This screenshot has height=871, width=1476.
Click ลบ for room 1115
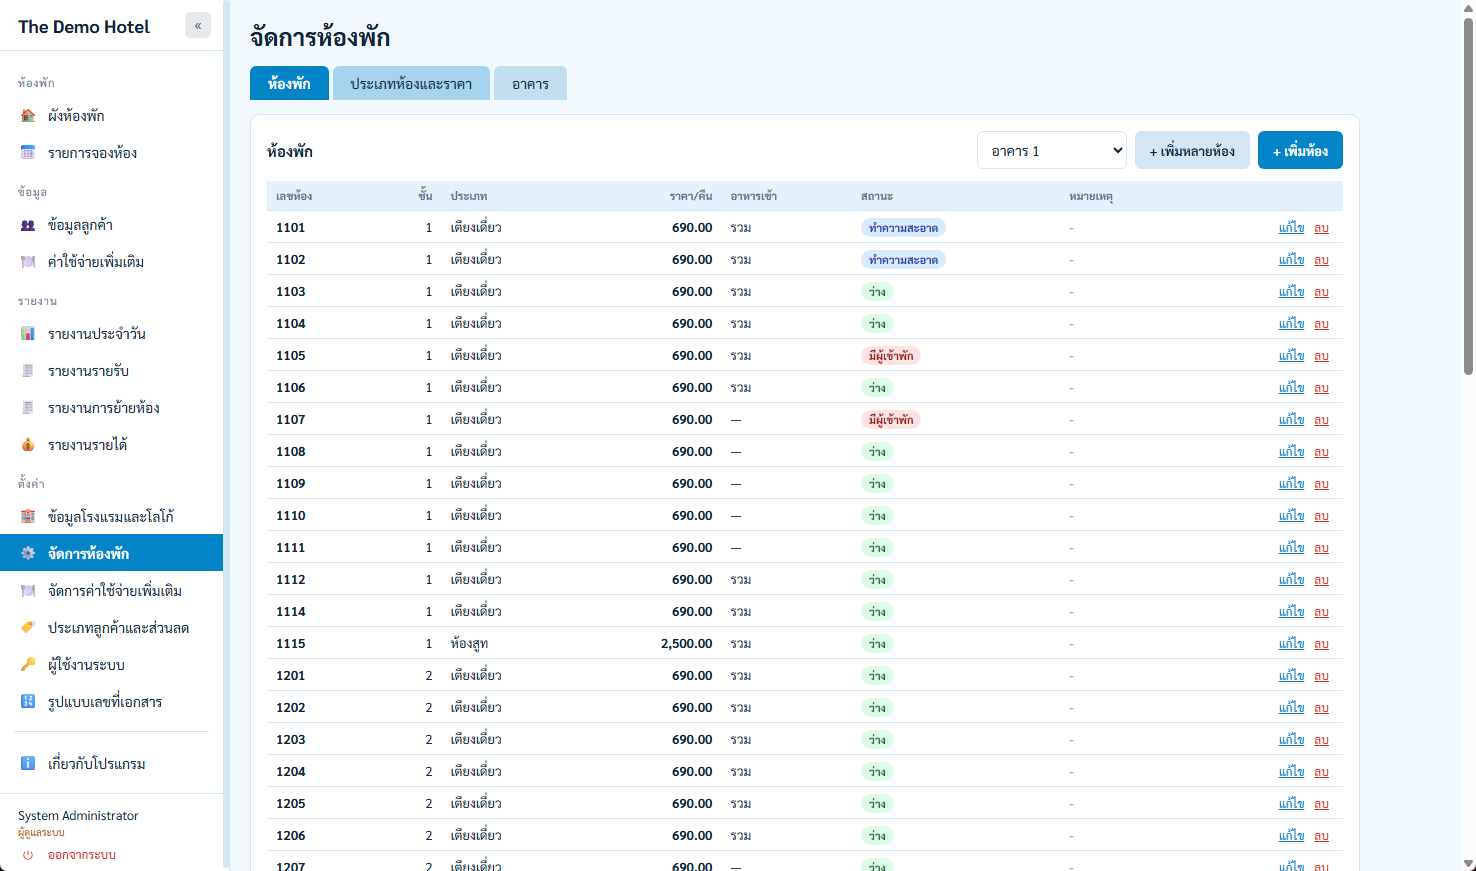[x=1321, y=644]
